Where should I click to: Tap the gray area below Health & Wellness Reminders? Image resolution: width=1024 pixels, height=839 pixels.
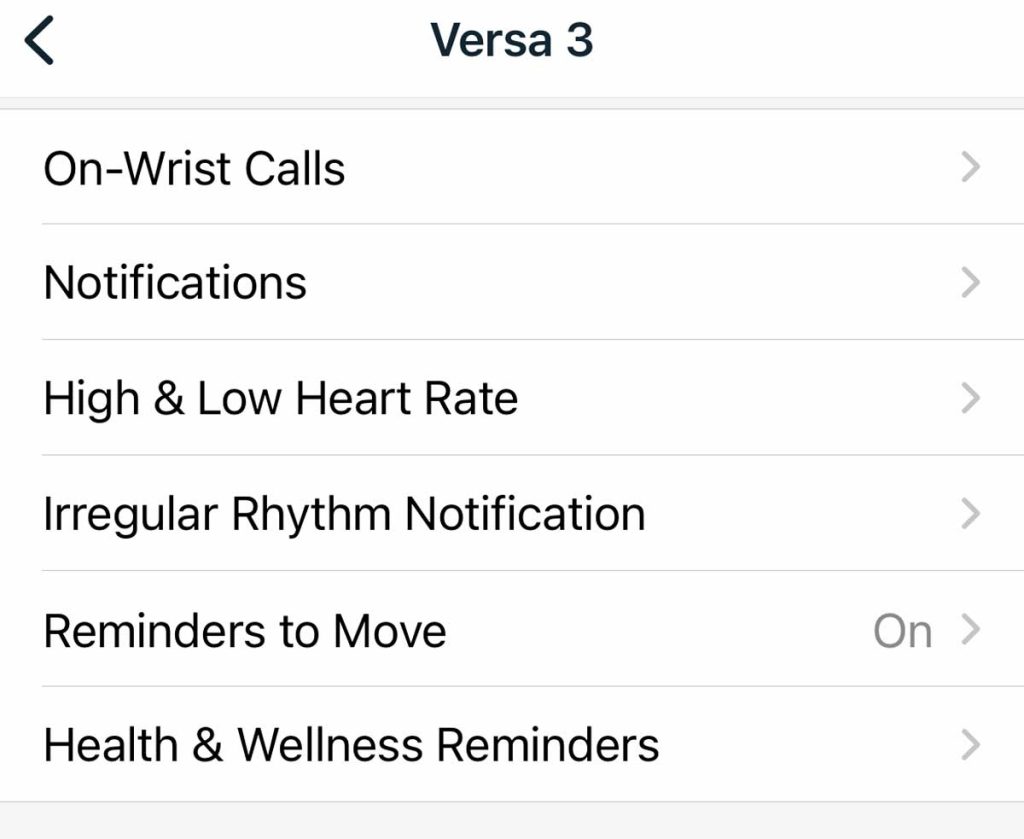[512, 821]
